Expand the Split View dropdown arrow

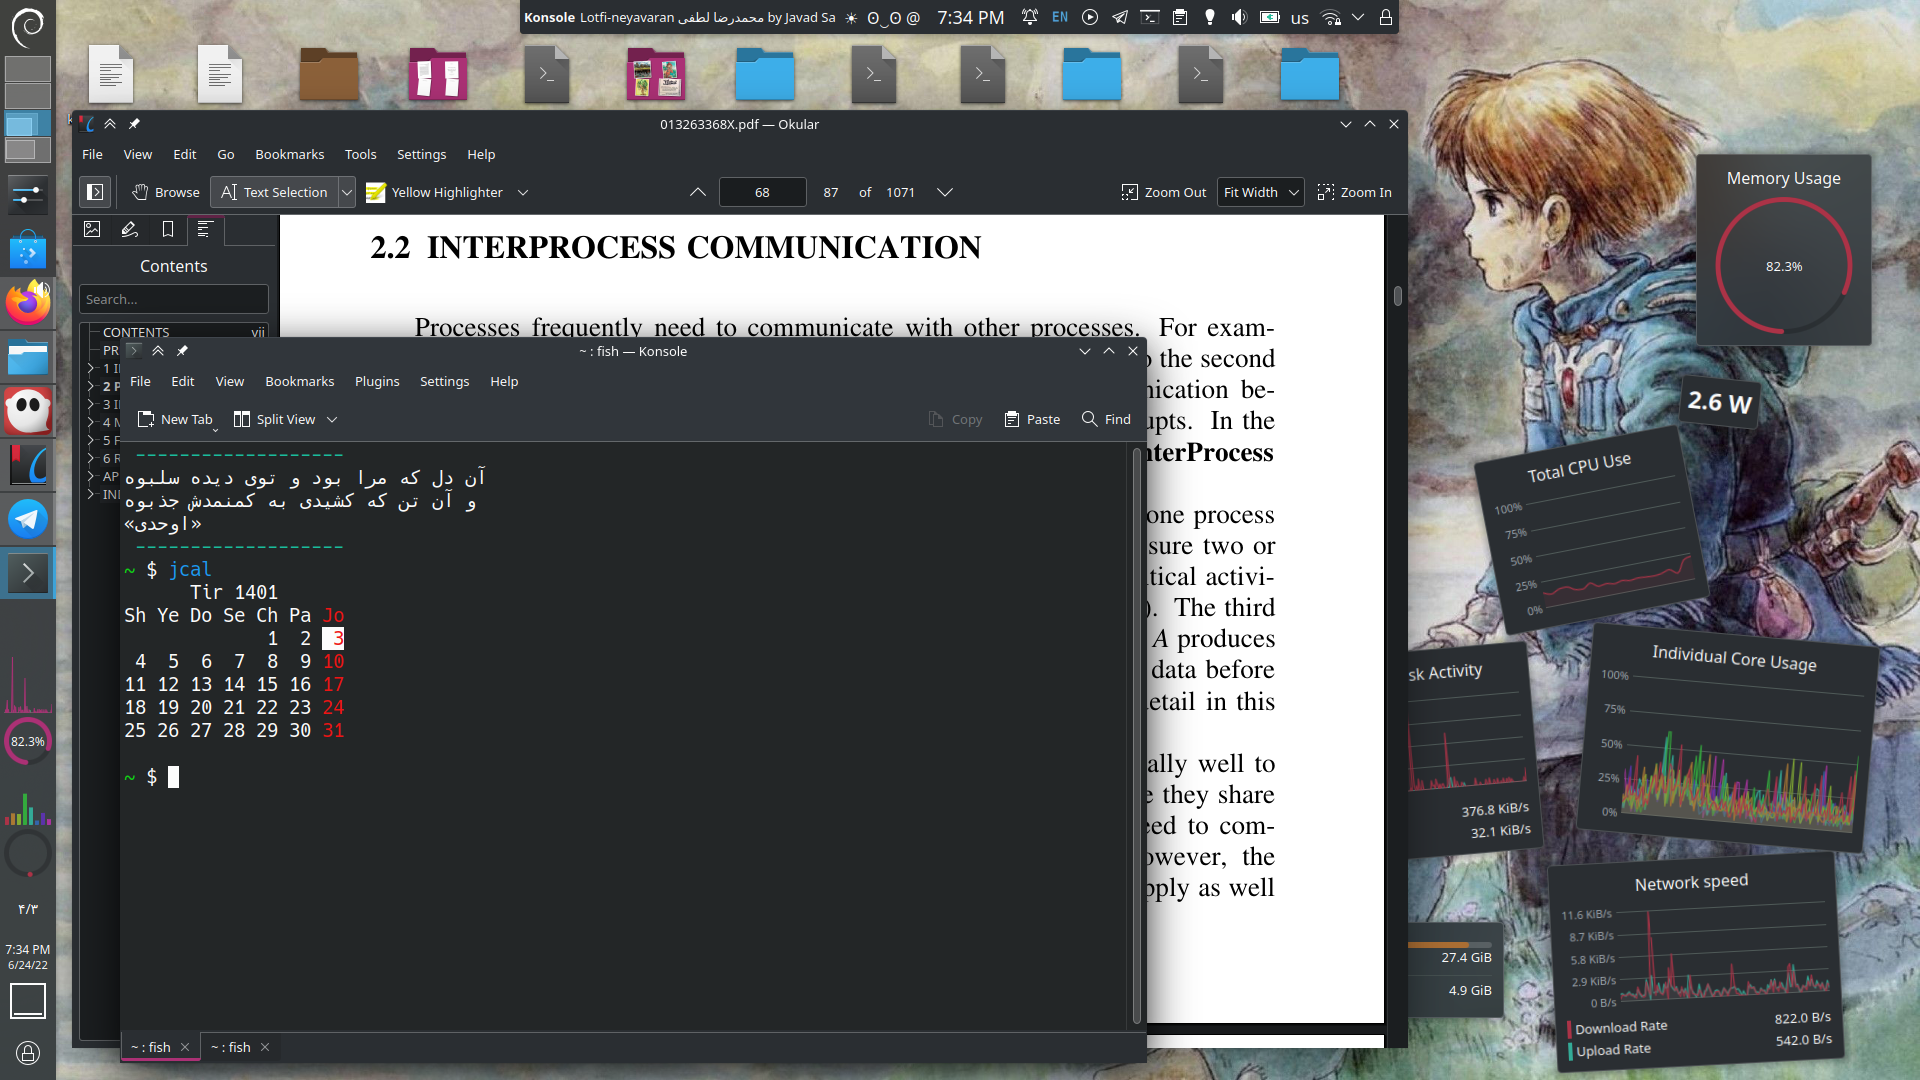(332, 419)
